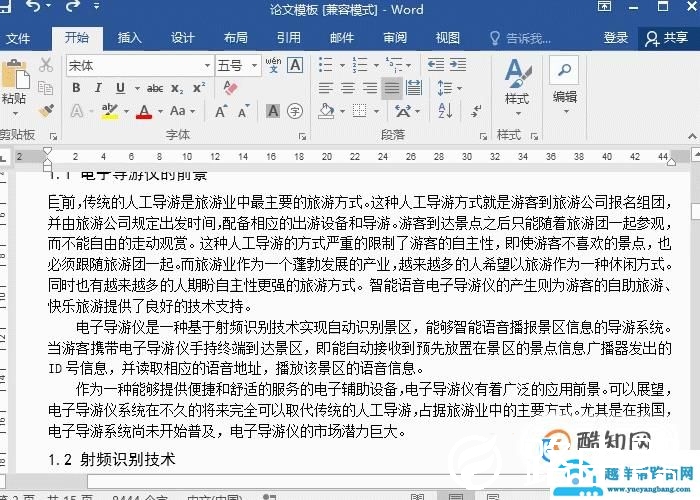Open the Font dialog launcher

click(x=302, y=136)
